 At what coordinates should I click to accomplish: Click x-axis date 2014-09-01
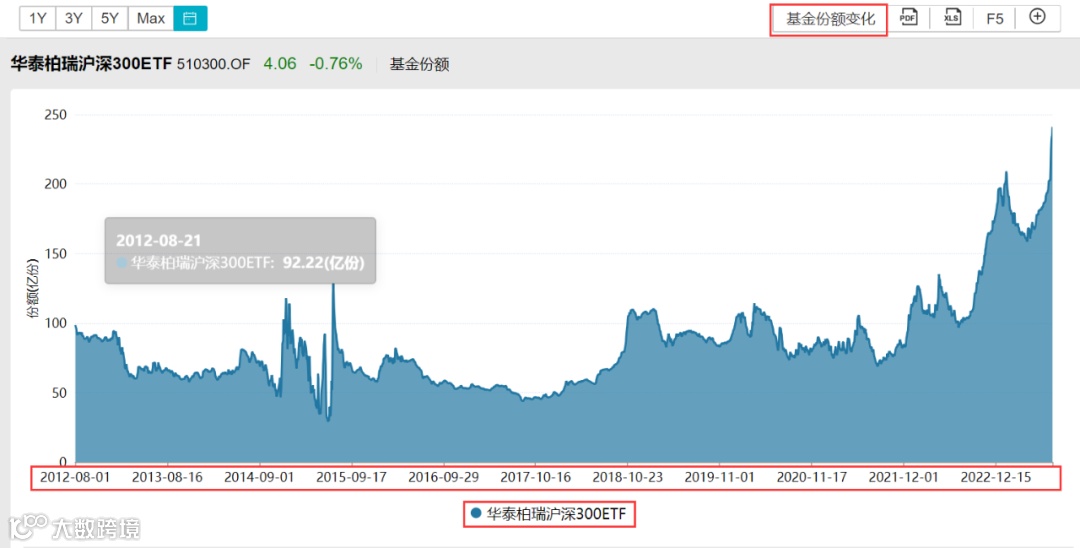259,477
